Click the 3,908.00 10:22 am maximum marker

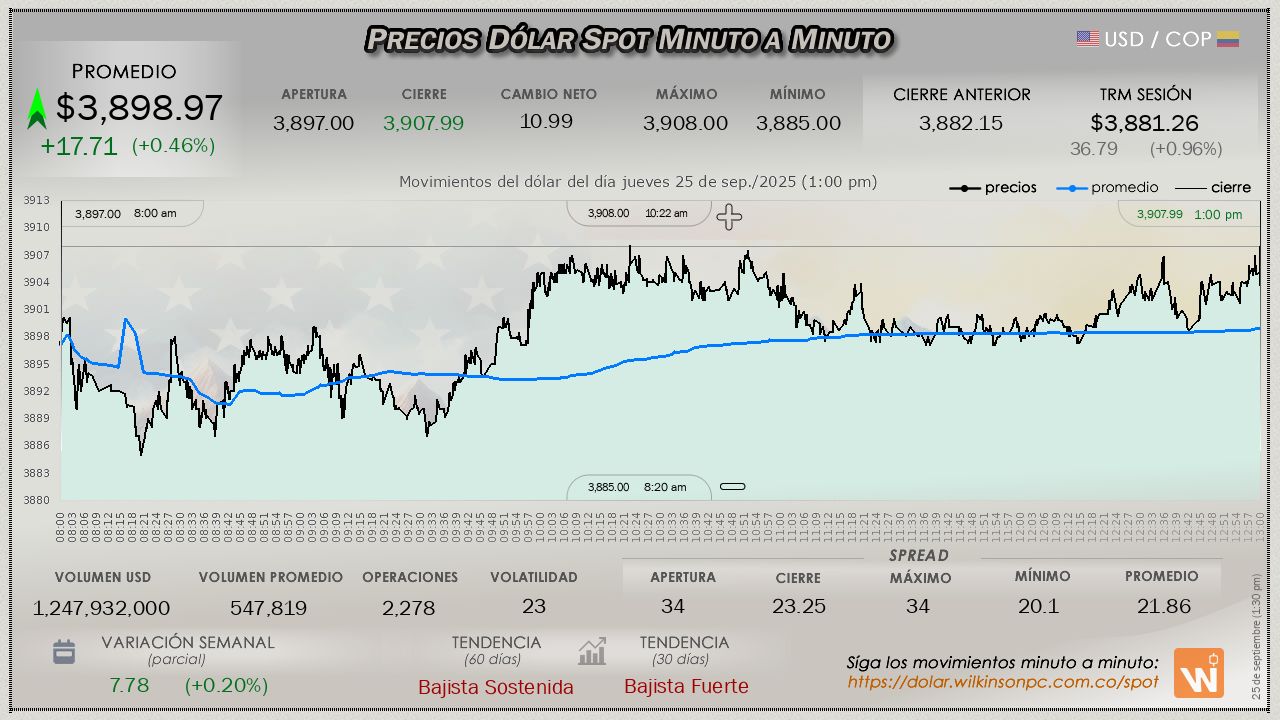tap(638, 213)
